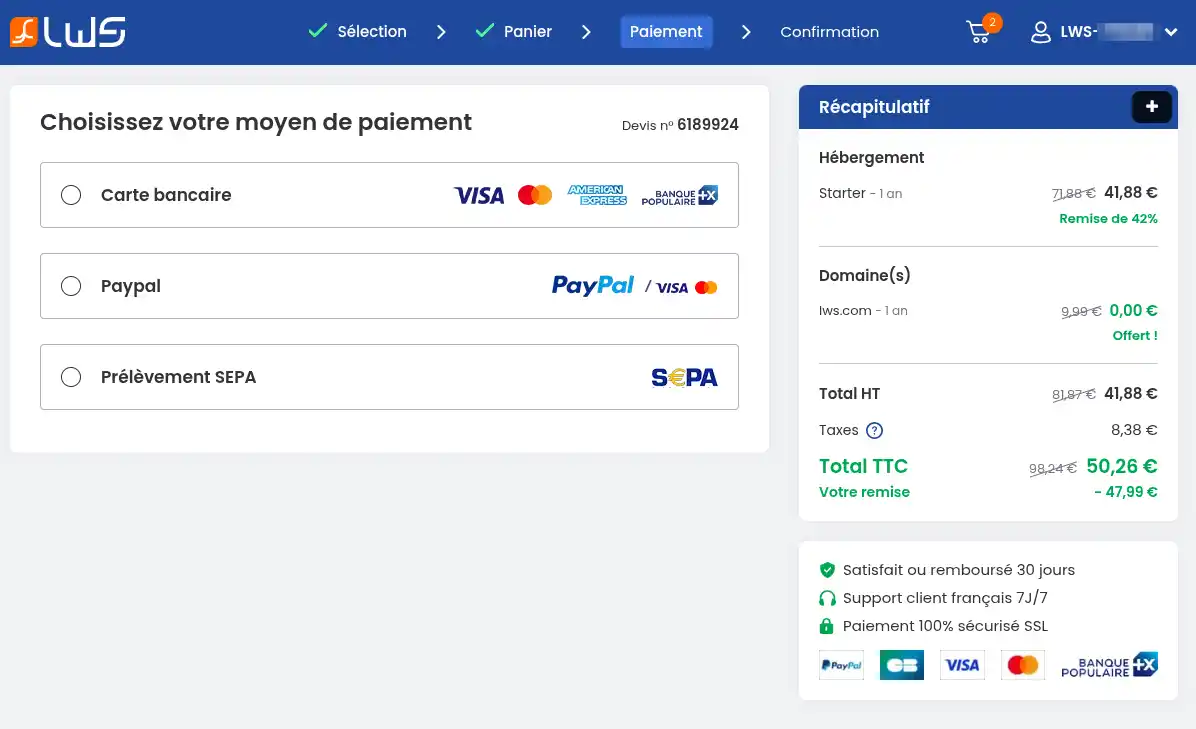This screenshot has height=729, width=1196.
Task: Click the LWS logo in header
Action: 68,32
